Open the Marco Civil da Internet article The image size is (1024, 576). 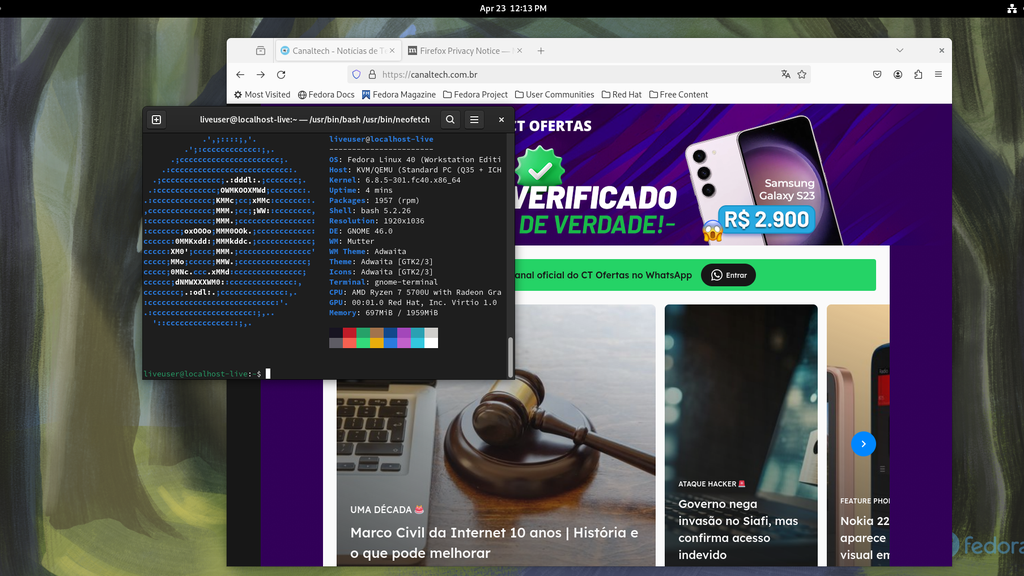(x=494, y=533)
